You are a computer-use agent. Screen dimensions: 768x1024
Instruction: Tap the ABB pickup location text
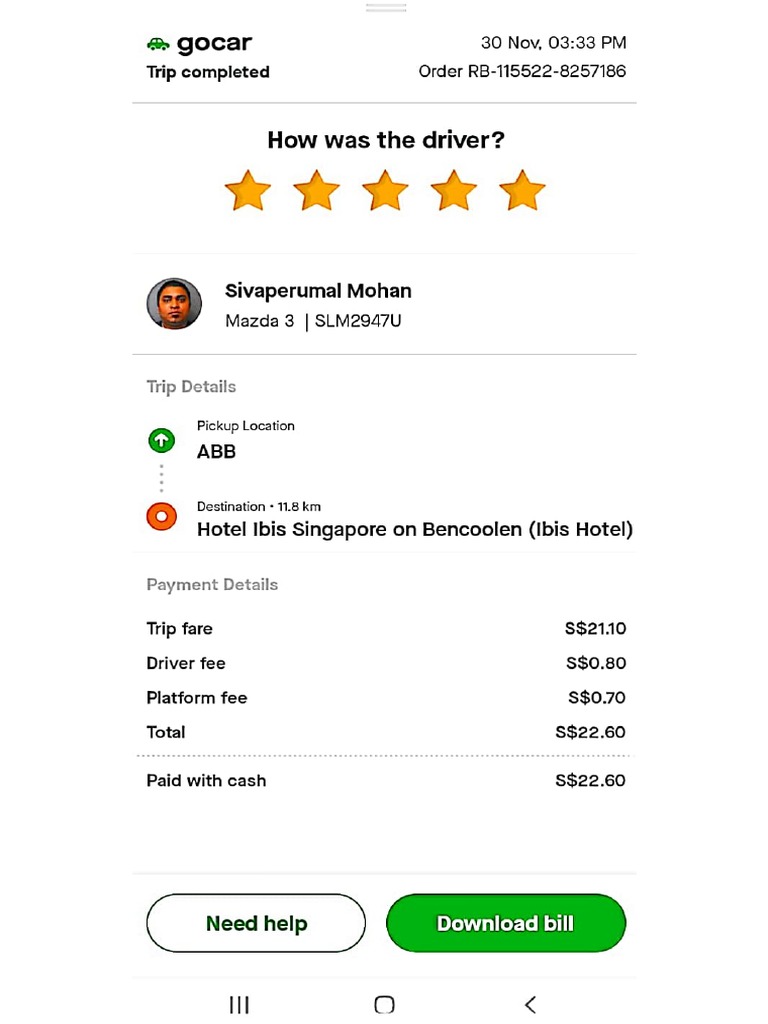coord(216,452)
